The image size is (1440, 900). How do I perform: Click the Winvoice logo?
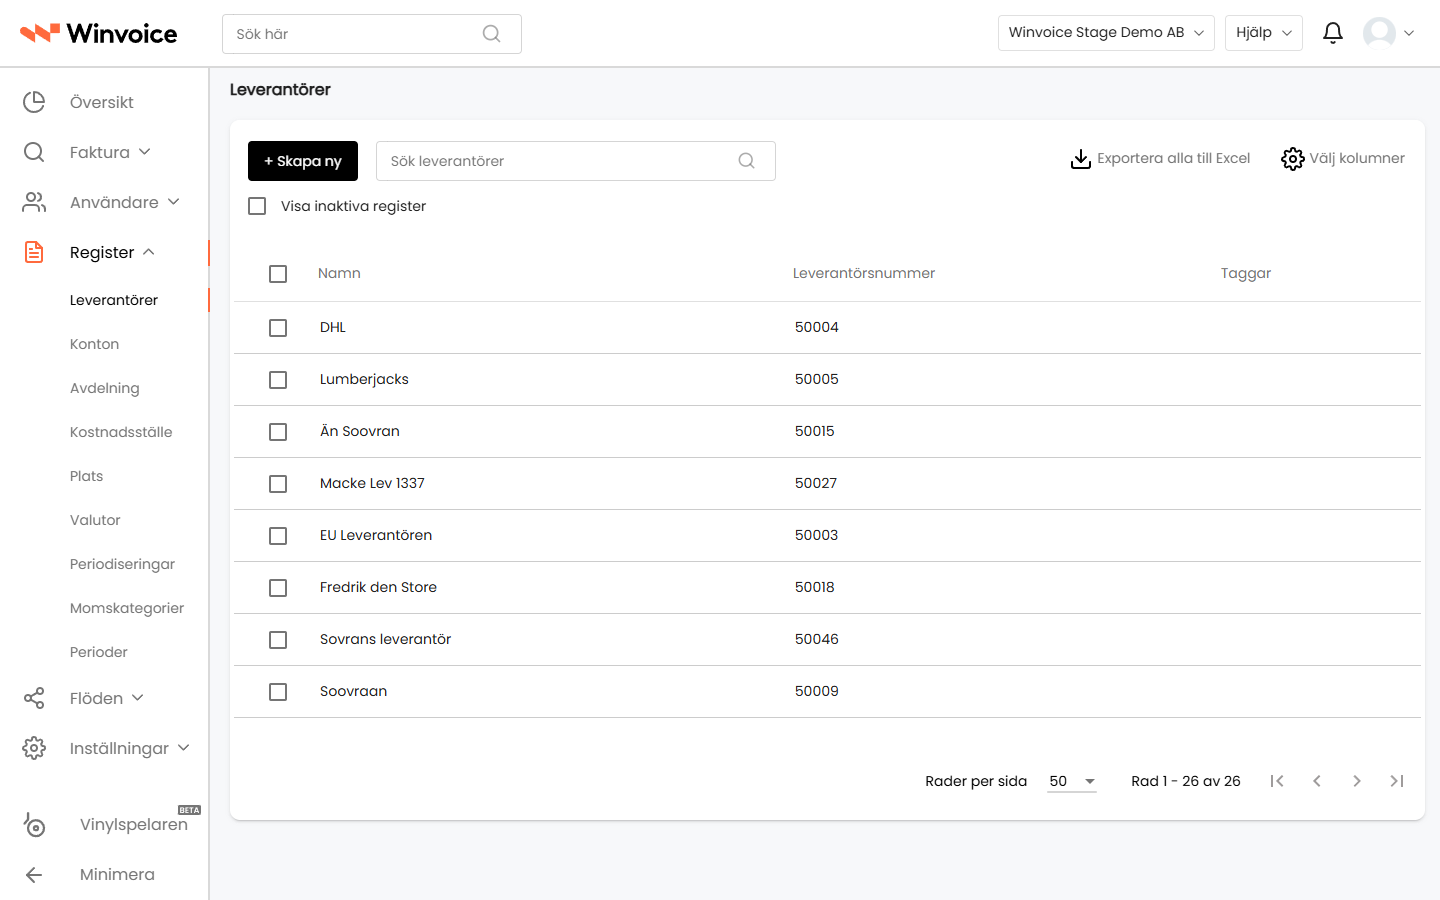click(x=98, y=34)
